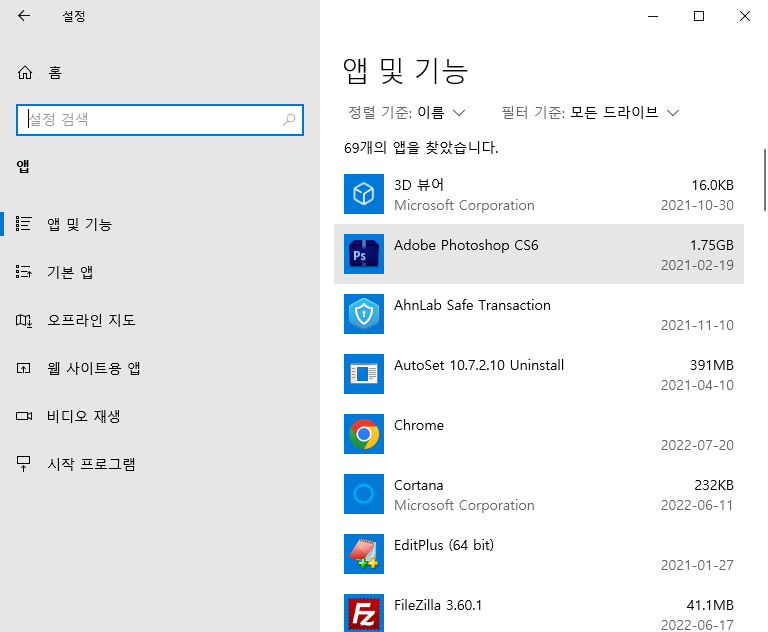Click the 시작 프로그램 icon
The height and width of the screenshot is (632, 768).
click(24, 464)
